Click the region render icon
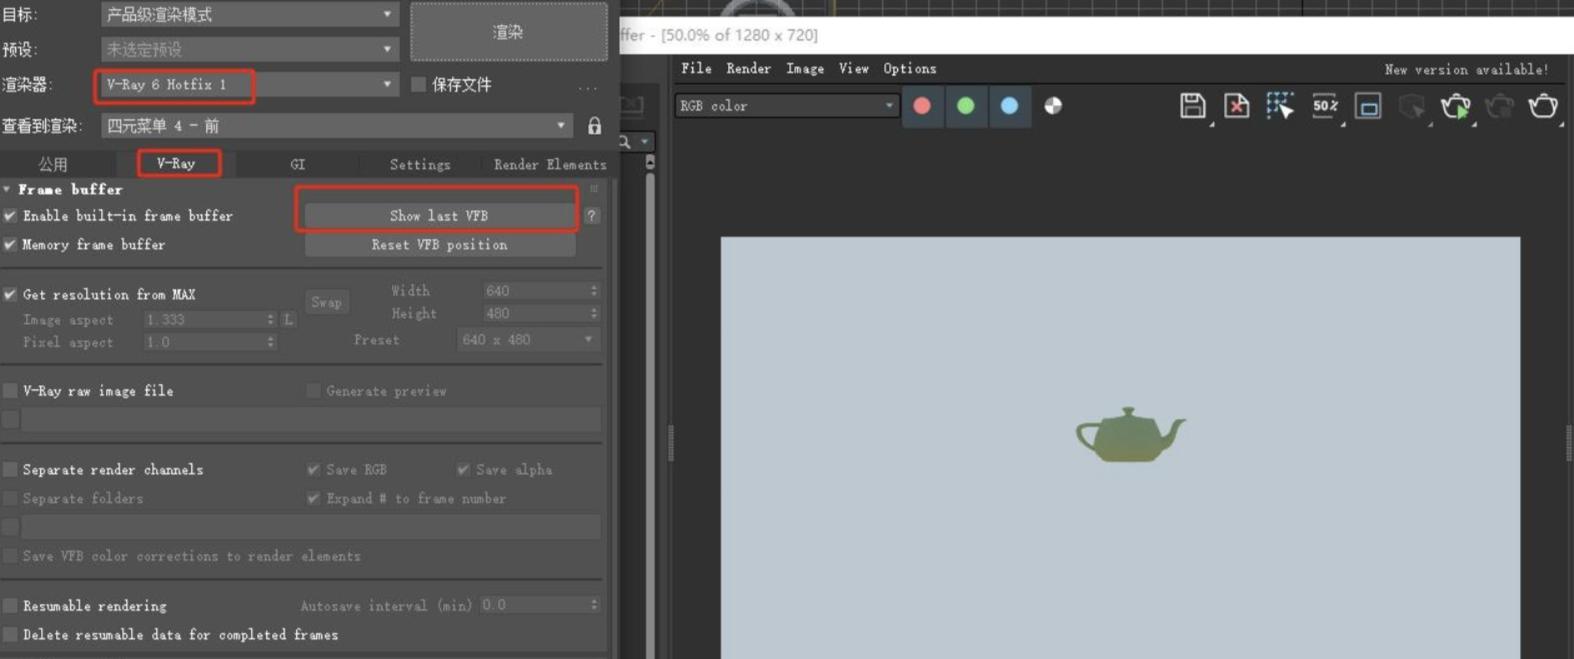 tap(1368, 106)
